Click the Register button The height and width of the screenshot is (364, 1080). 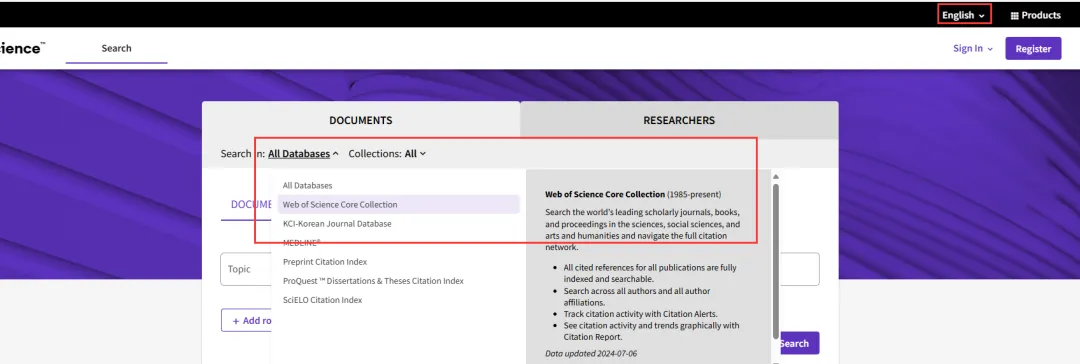[x=1033, y=48]
